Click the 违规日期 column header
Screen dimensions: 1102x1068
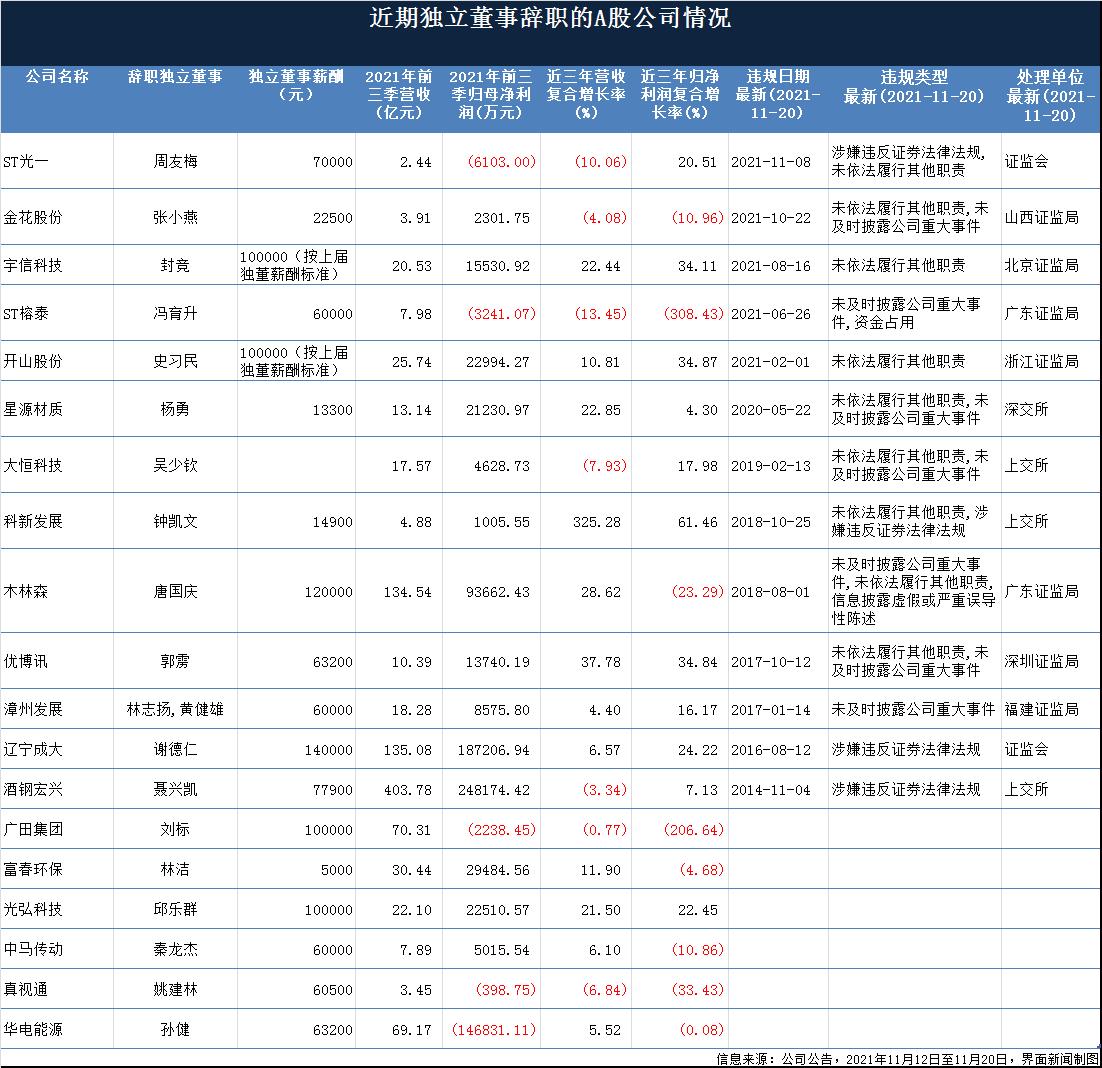coord(778,94)
